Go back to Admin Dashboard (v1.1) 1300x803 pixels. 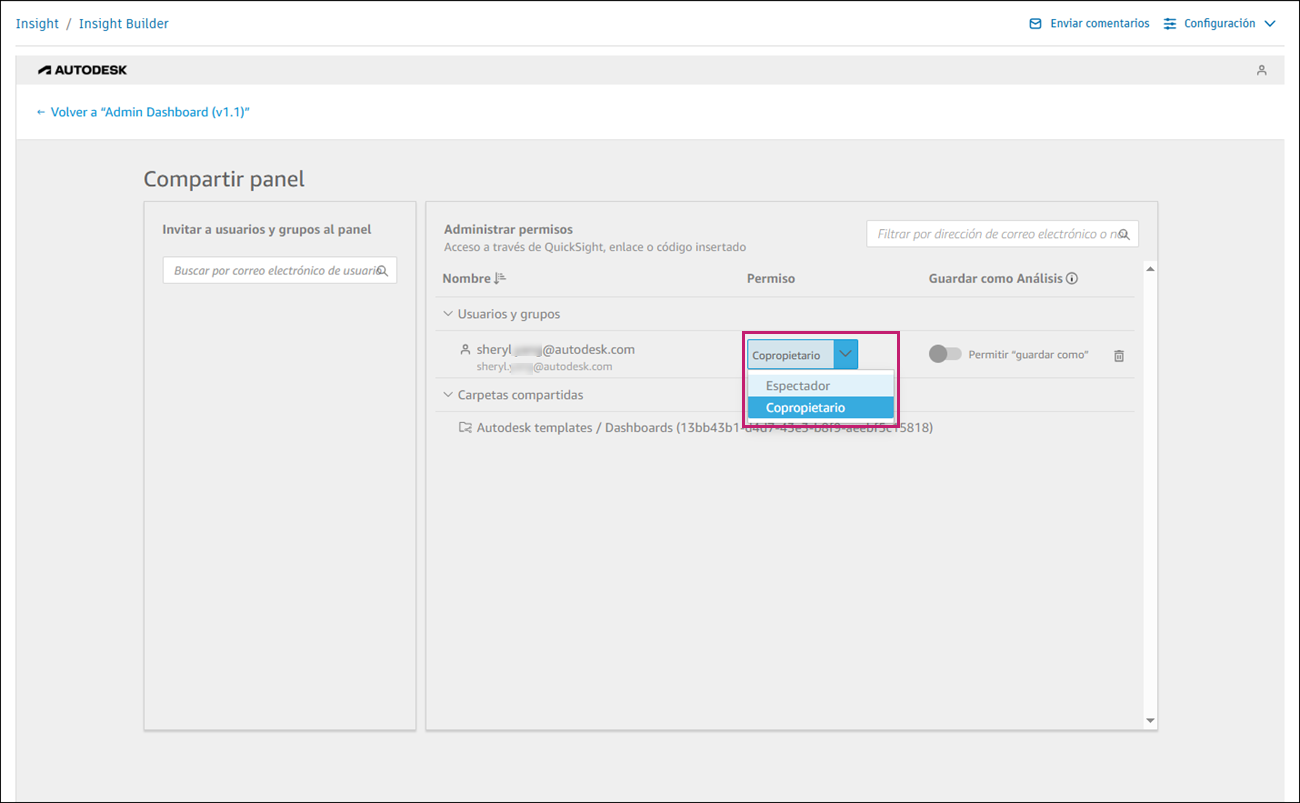143,112
